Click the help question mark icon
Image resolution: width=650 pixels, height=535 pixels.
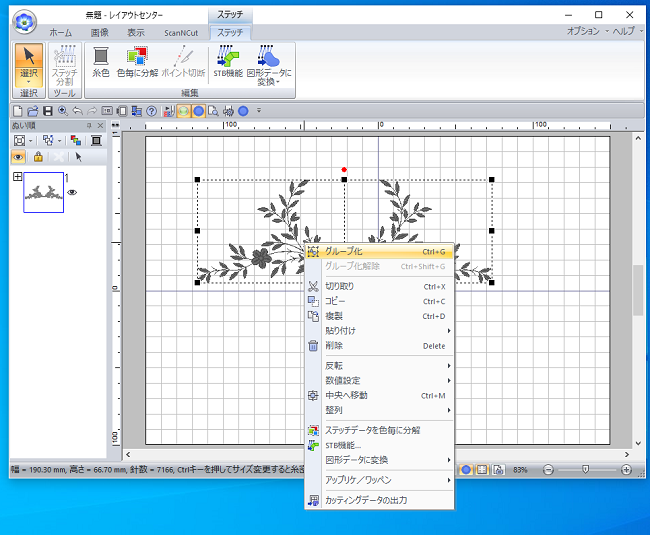(151, 110)
